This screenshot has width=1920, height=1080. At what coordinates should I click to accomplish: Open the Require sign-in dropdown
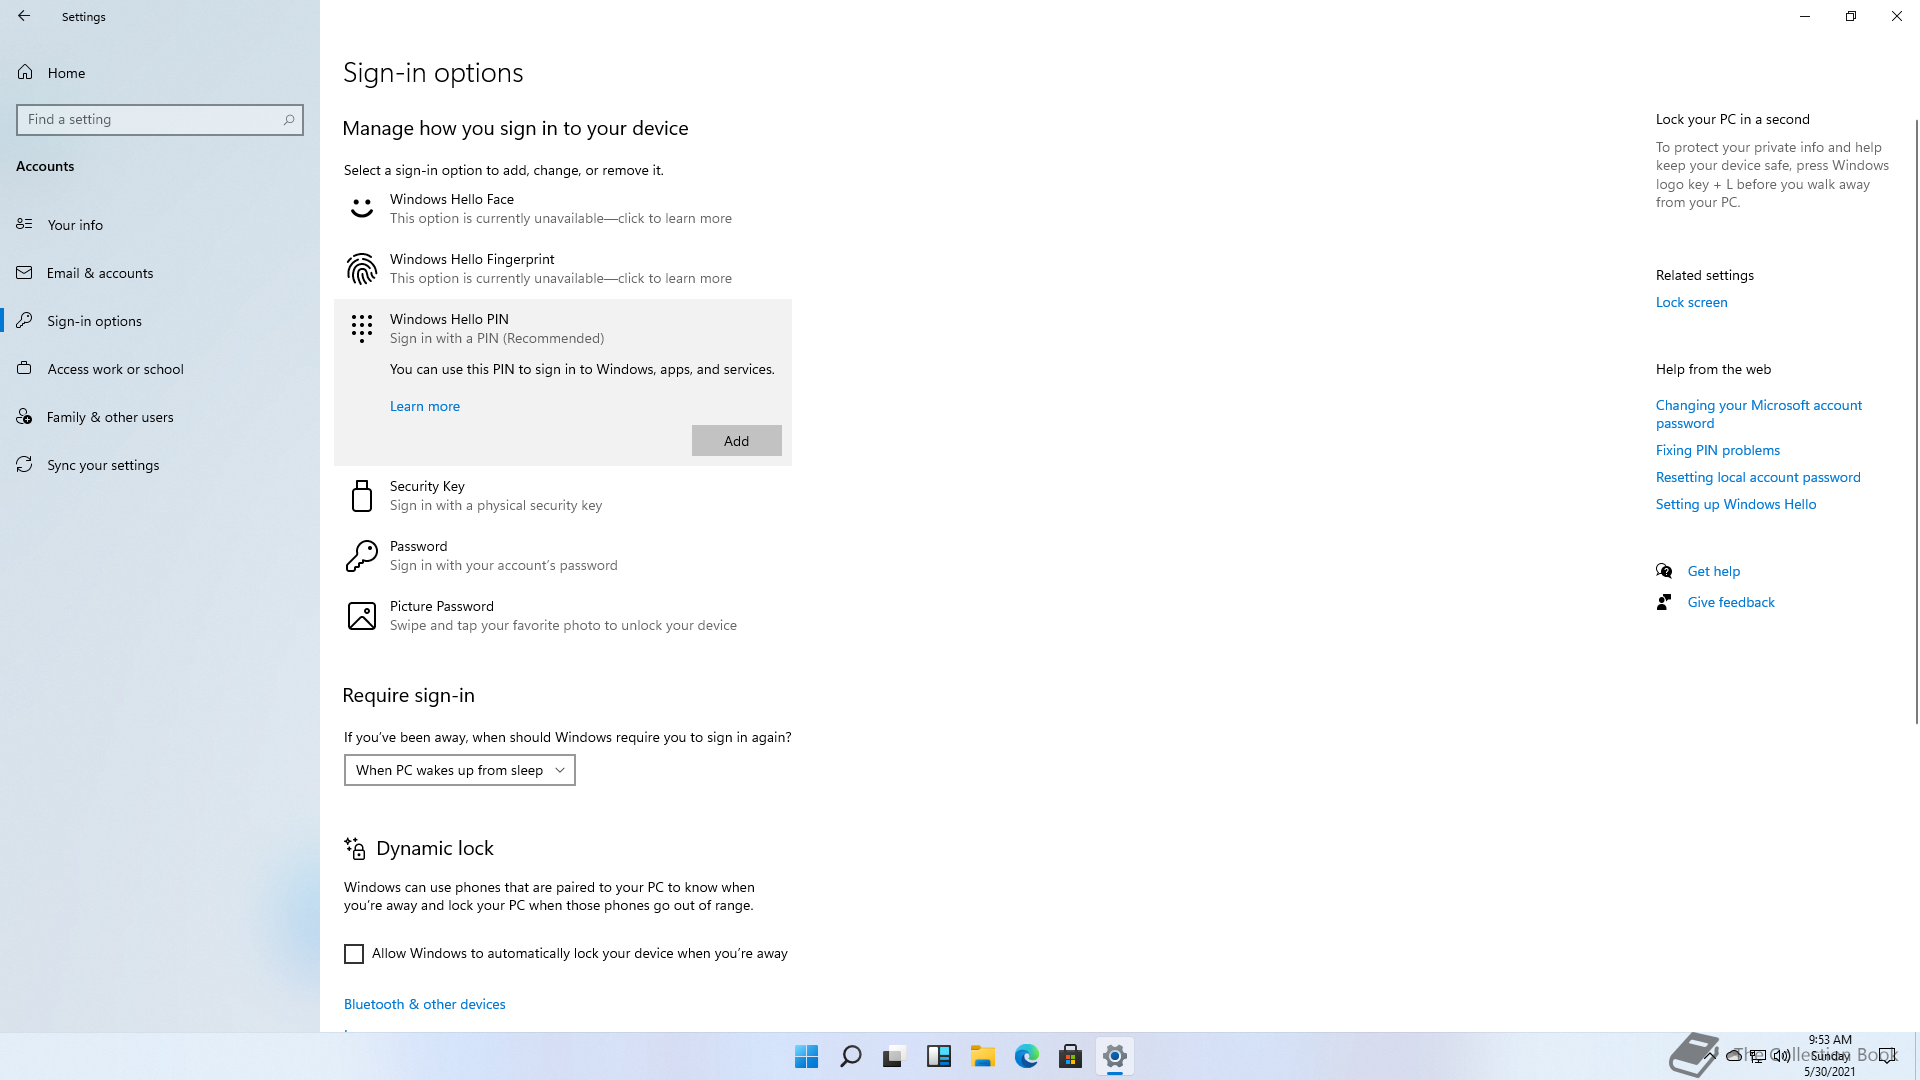(x=460, y=769)
